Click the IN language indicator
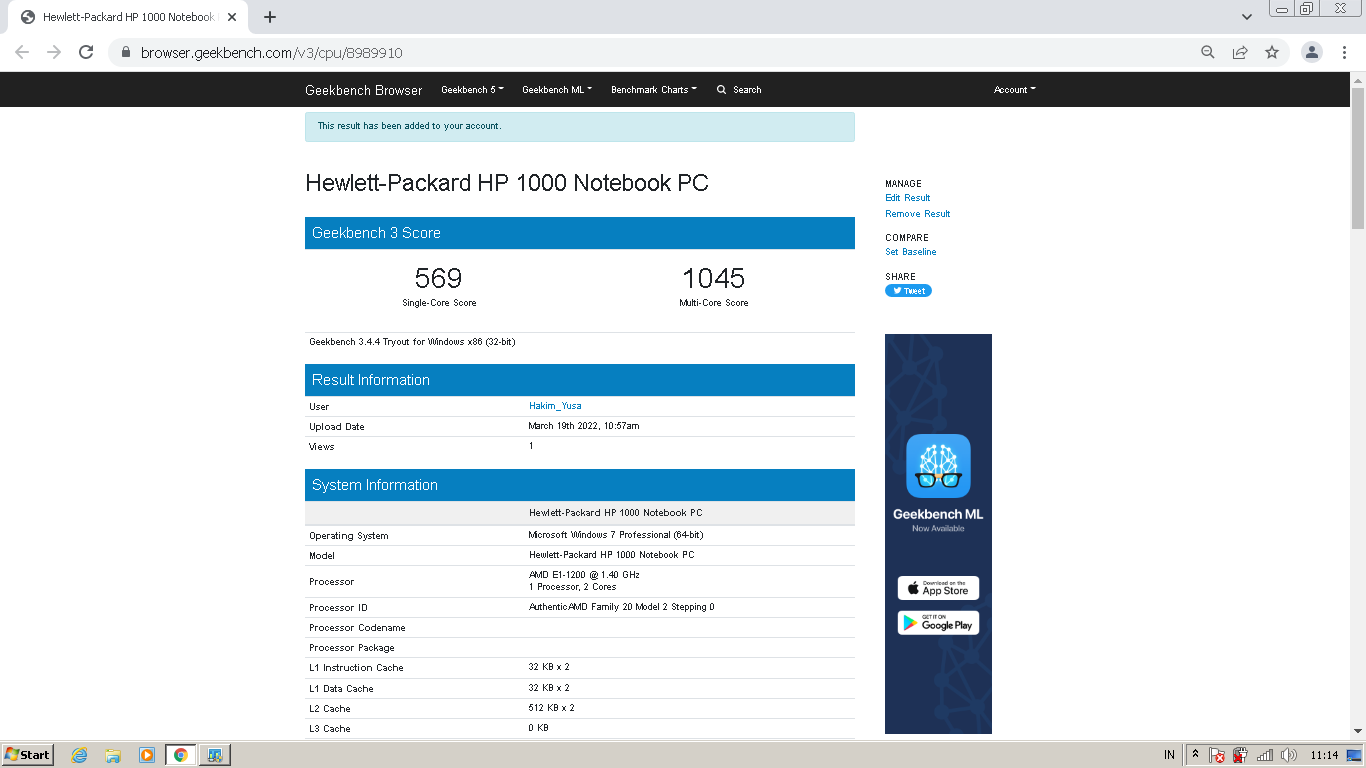The height and width of the screenshot is (768, 1366). point(1169,755)
